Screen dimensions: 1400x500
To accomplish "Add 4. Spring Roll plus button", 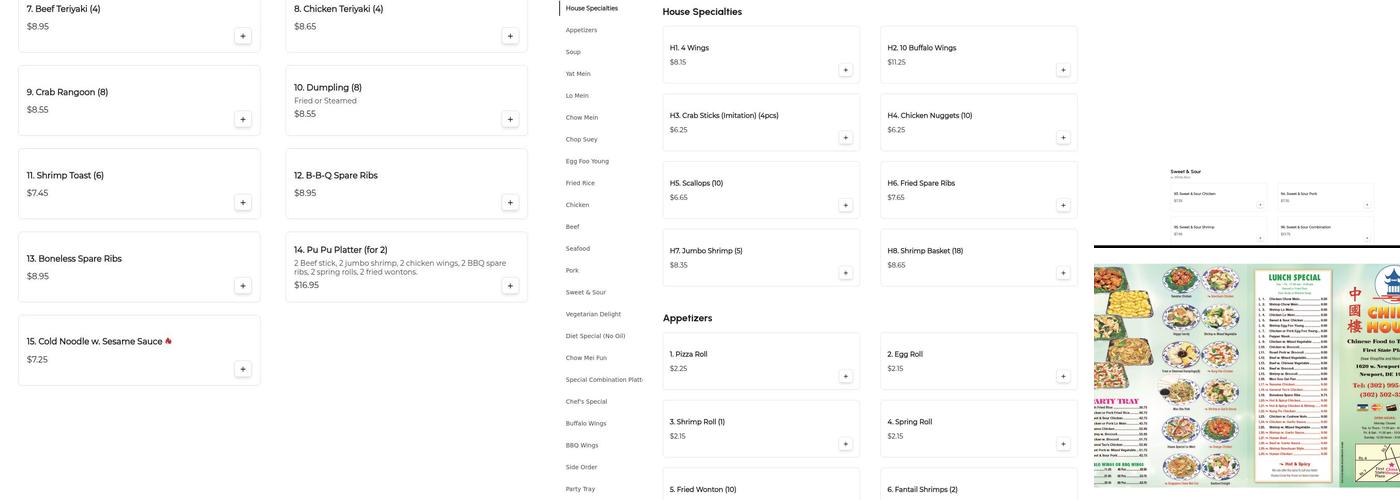I will [x=1063, y=444].
